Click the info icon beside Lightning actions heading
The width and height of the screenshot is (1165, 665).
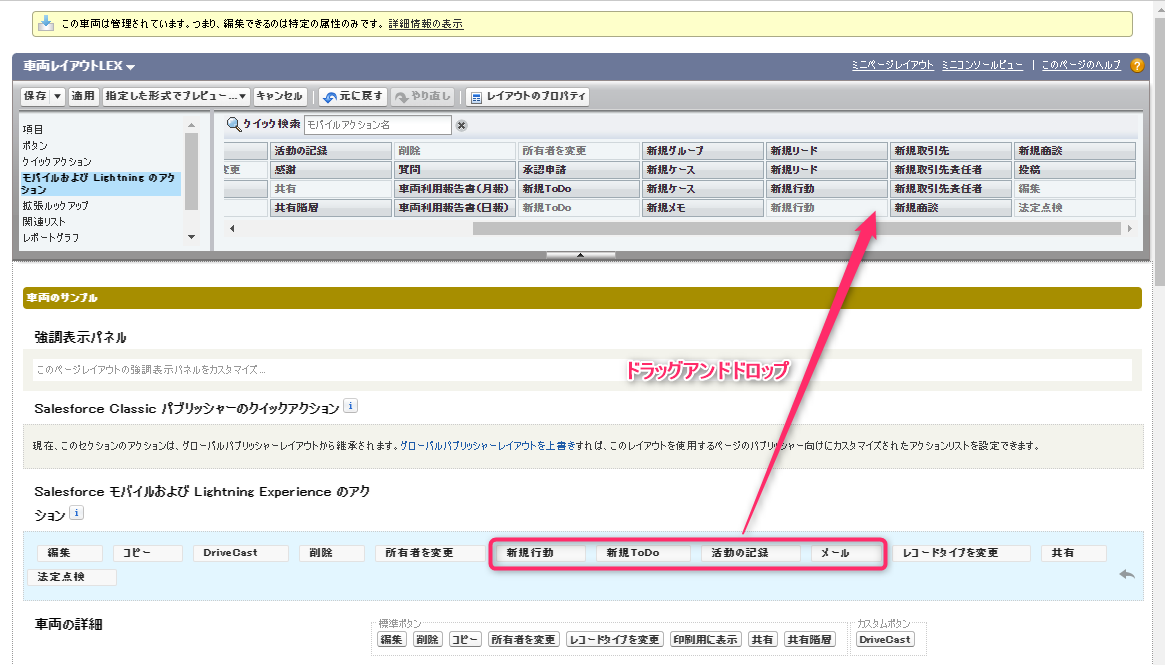[x=77, y=513]
